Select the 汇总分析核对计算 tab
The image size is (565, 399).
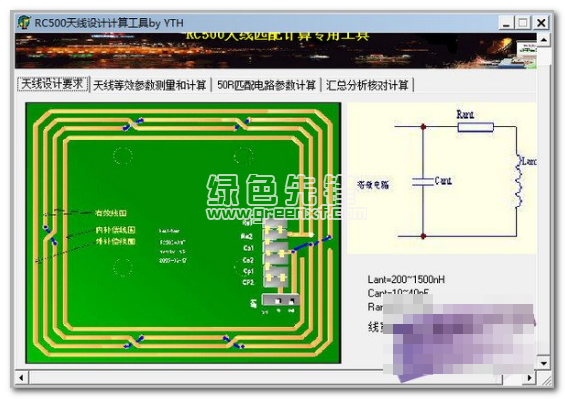tap(367, 85)
